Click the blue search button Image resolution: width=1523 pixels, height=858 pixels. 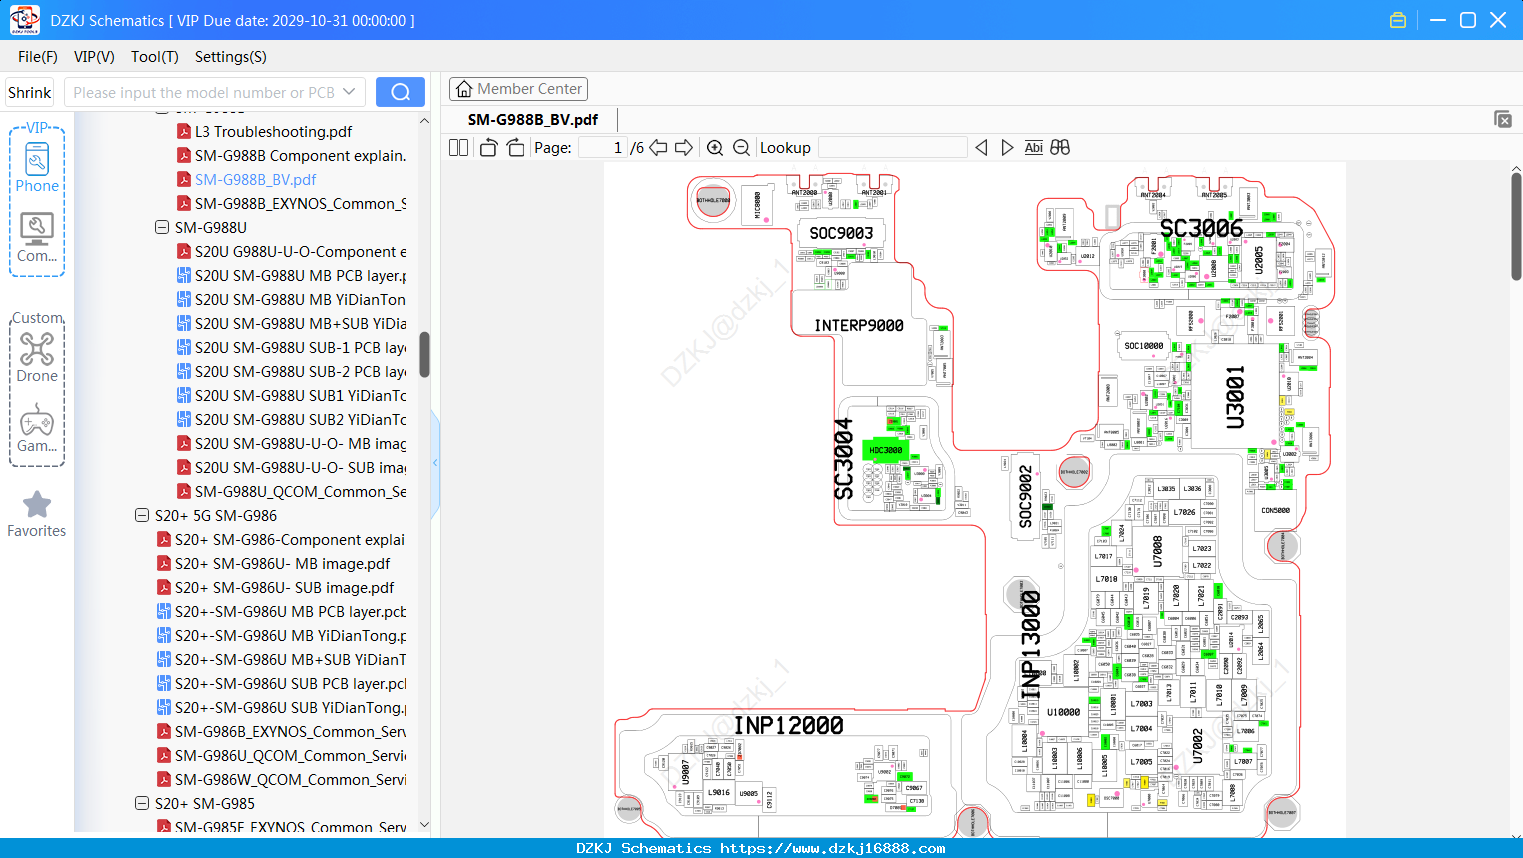[x=400, y=92]
